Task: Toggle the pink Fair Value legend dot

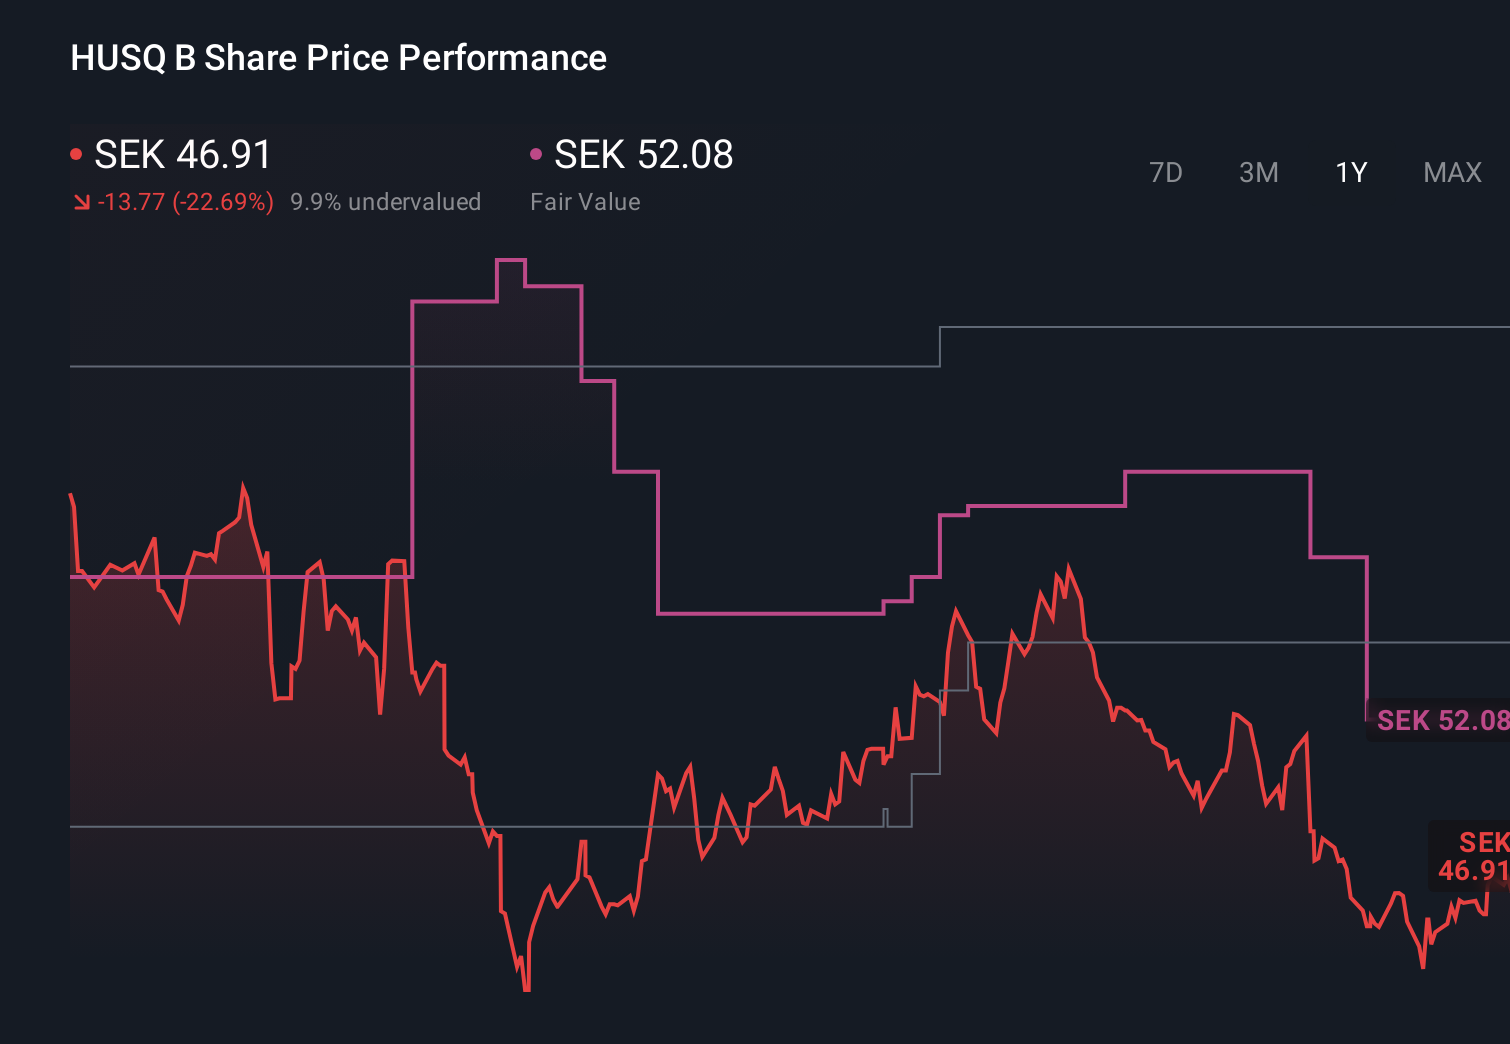Action: pos(537,152)
